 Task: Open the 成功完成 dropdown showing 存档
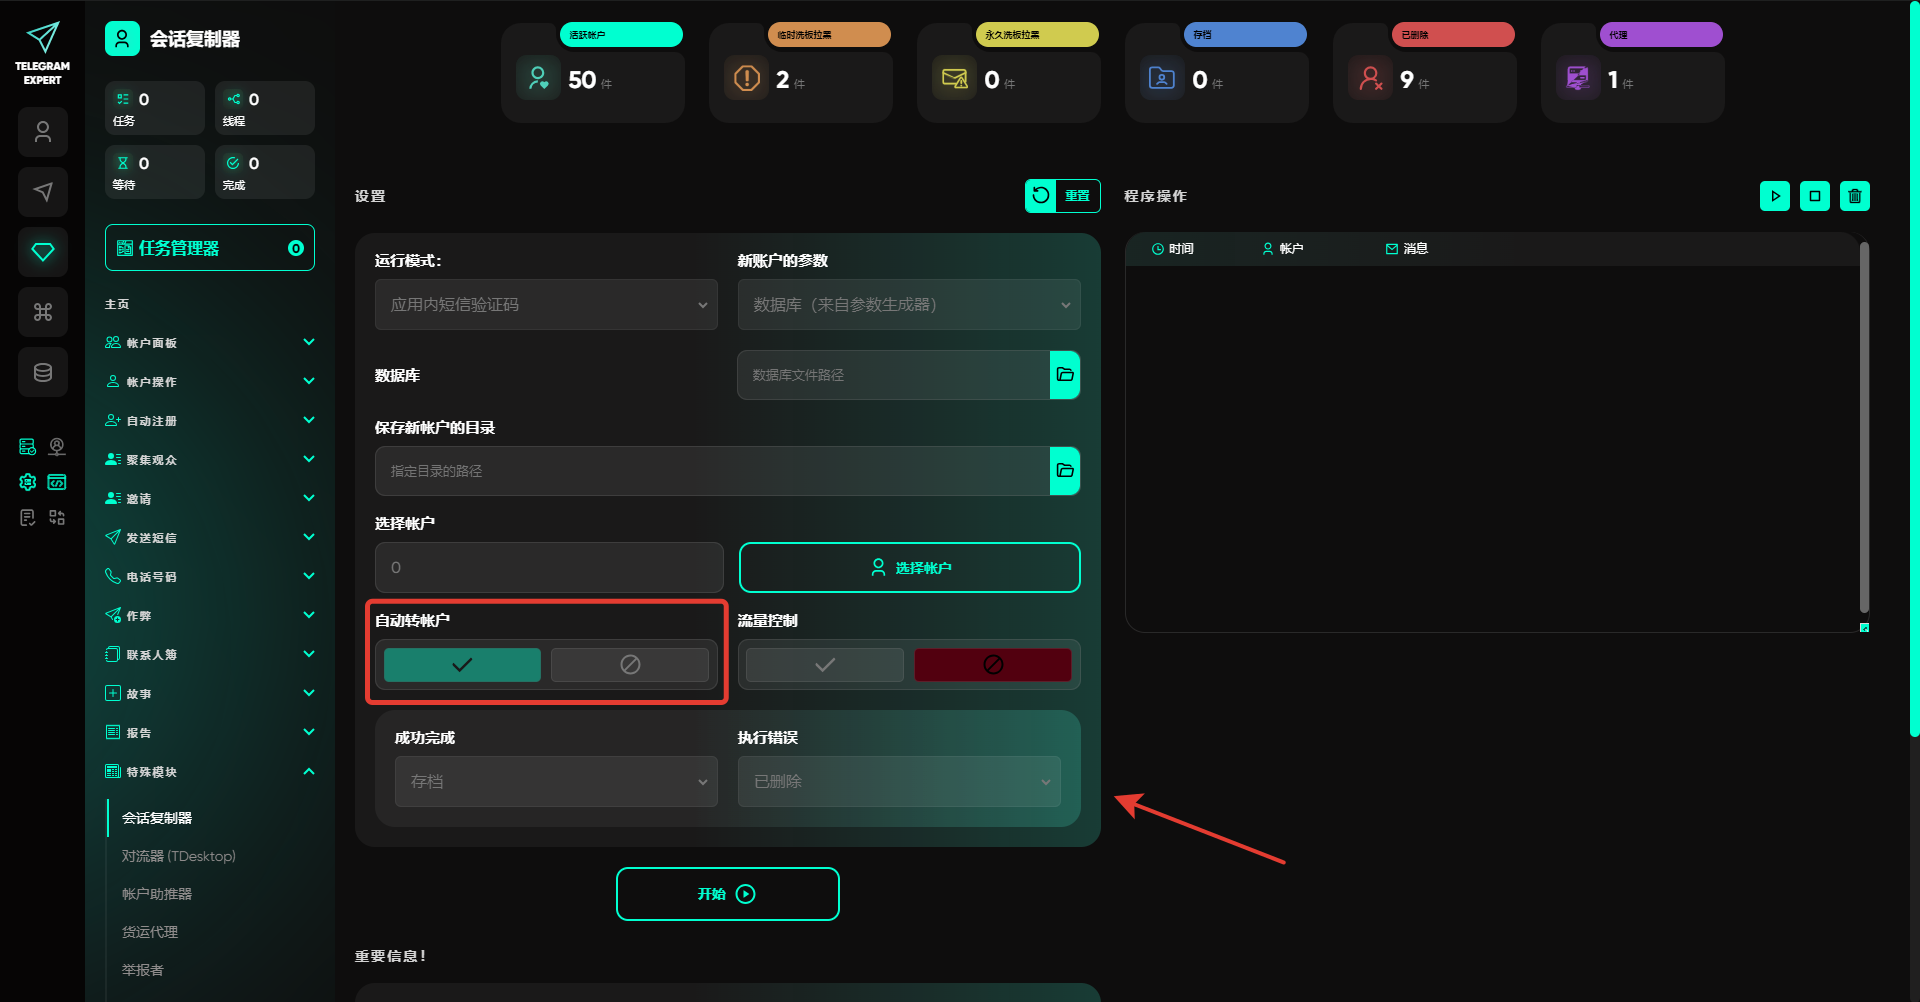coord(556,781)
